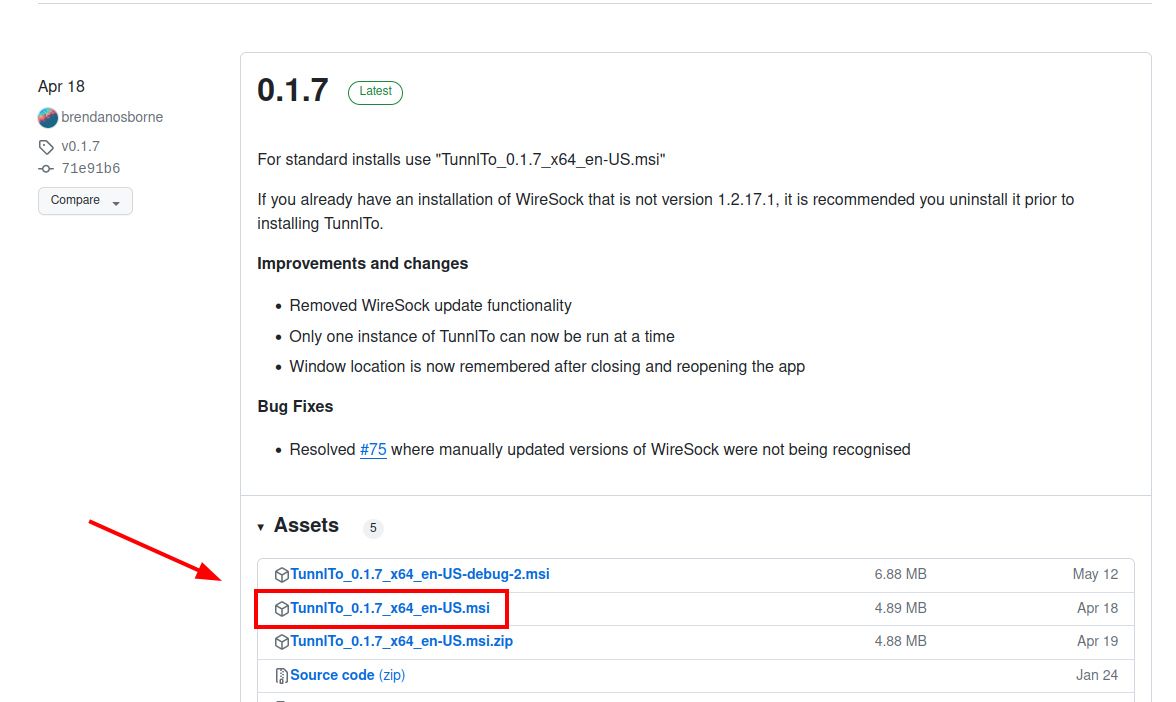Download TunnlTo_0.1.7_x64_en-US.msi.zip

coord(402,642)
